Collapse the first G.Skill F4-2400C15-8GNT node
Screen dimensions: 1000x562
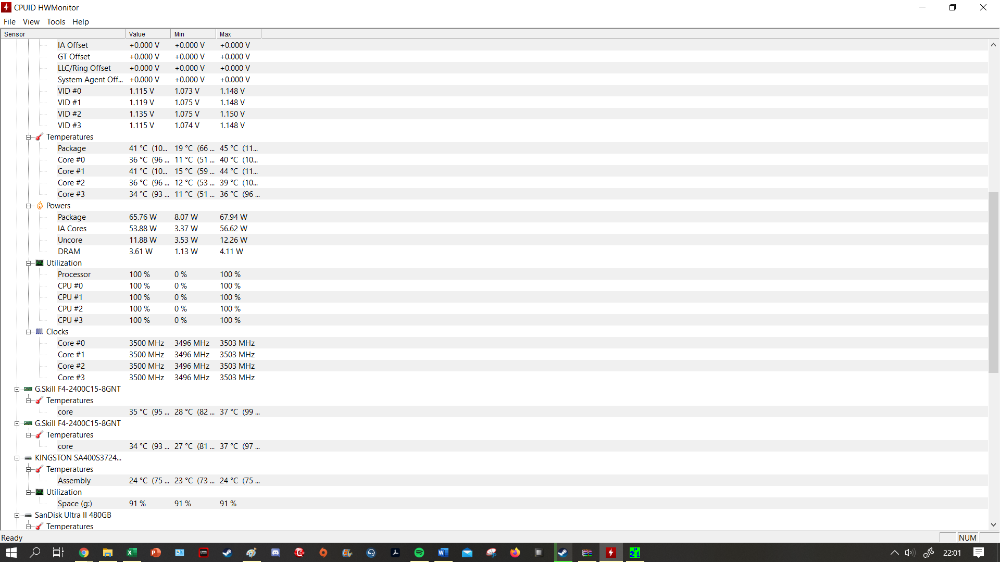(x=17, y=389)
